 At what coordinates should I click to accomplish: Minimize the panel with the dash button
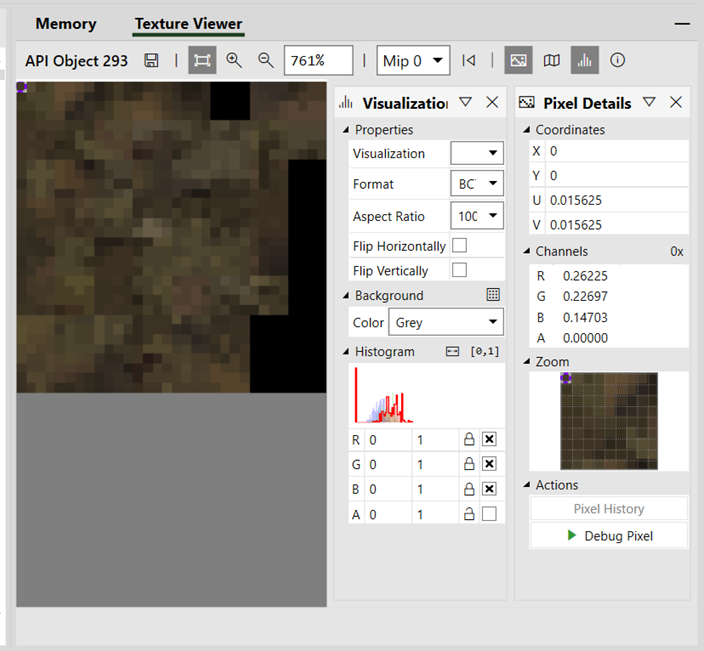(682, 24)
